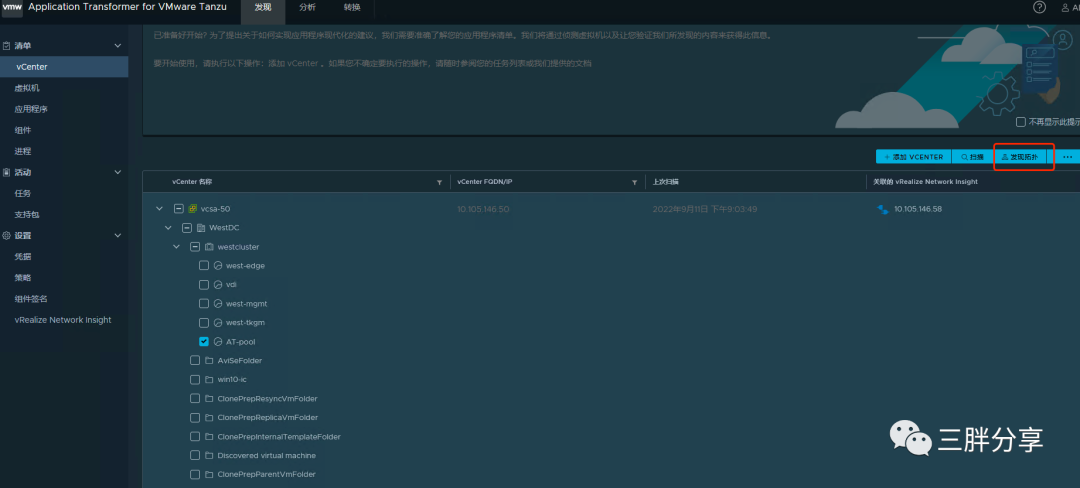1080x488 pixels.
Task: Click the datacenter icon next to WestDC
Action: [x=201, y=228]
